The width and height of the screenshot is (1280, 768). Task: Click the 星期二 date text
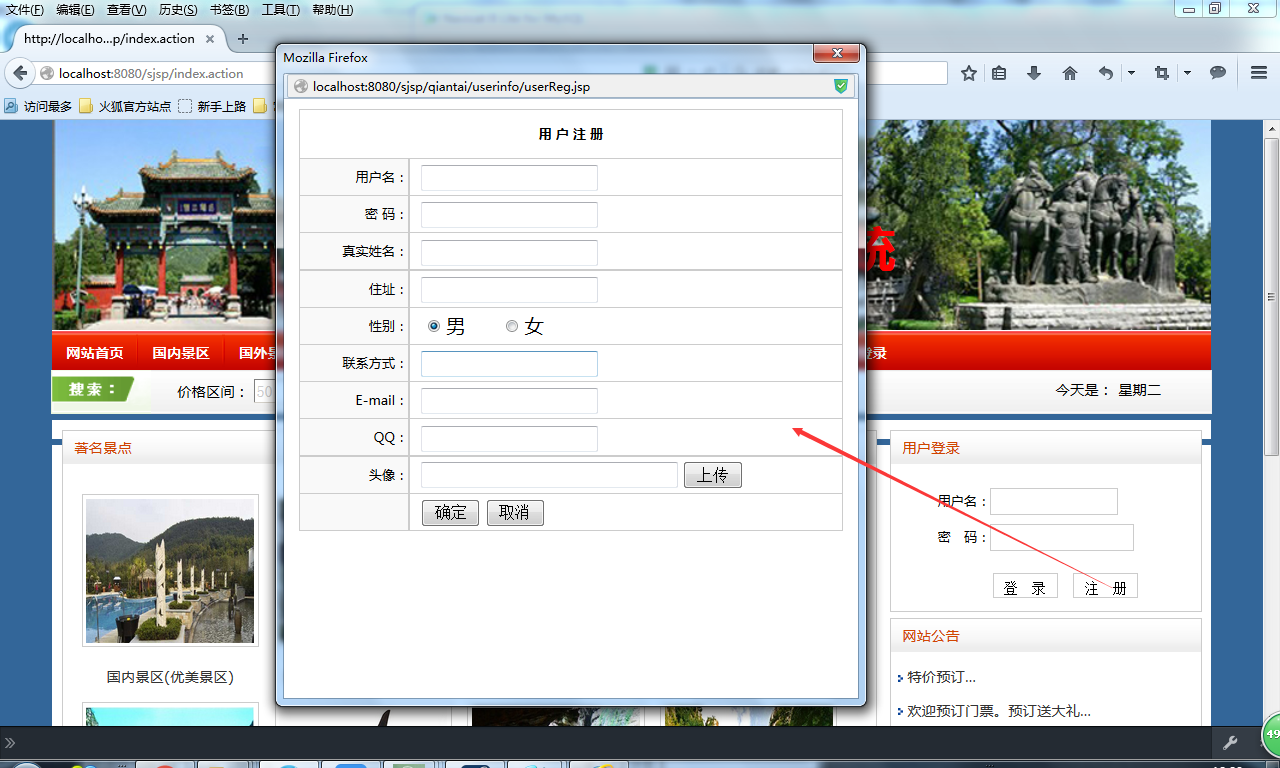click(1139, 390)
